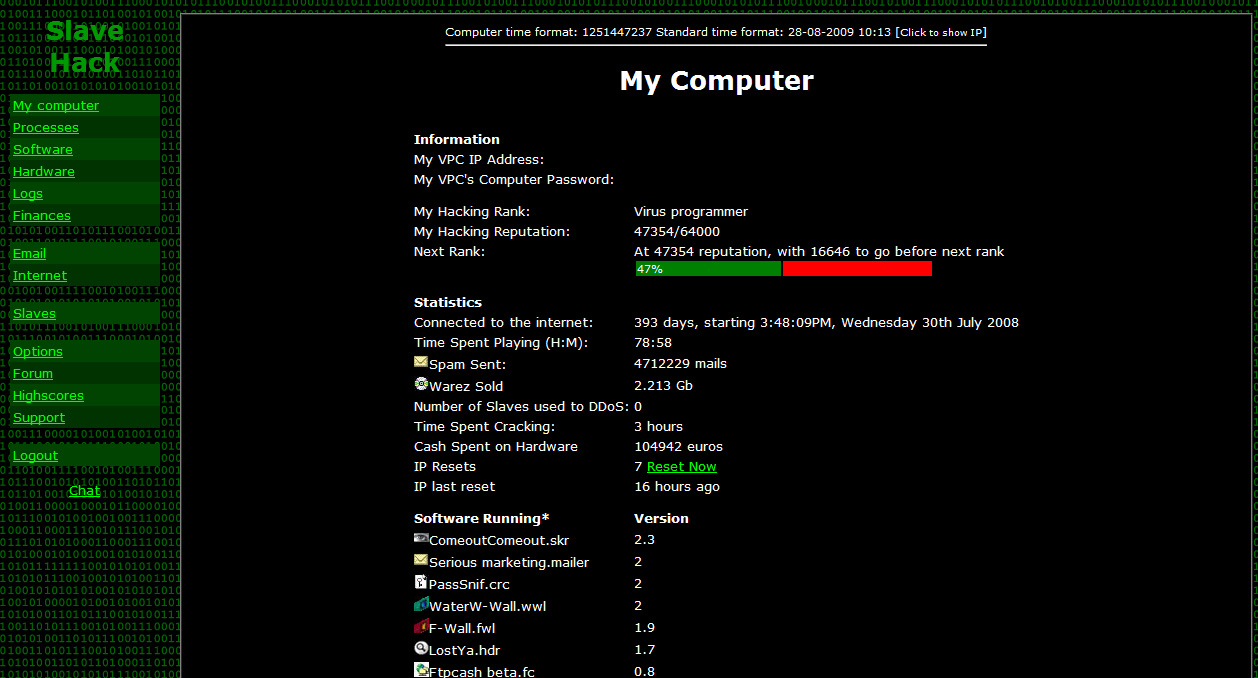Click the F-Wall.fwl firewall icon
1258x678 pixels.
point(420,626)
